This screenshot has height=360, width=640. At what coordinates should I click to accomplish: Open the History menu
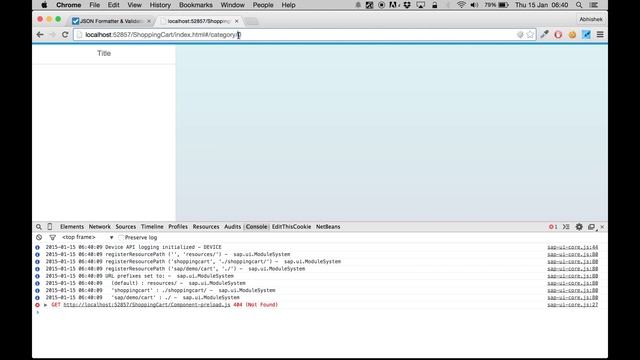(160, 5)
